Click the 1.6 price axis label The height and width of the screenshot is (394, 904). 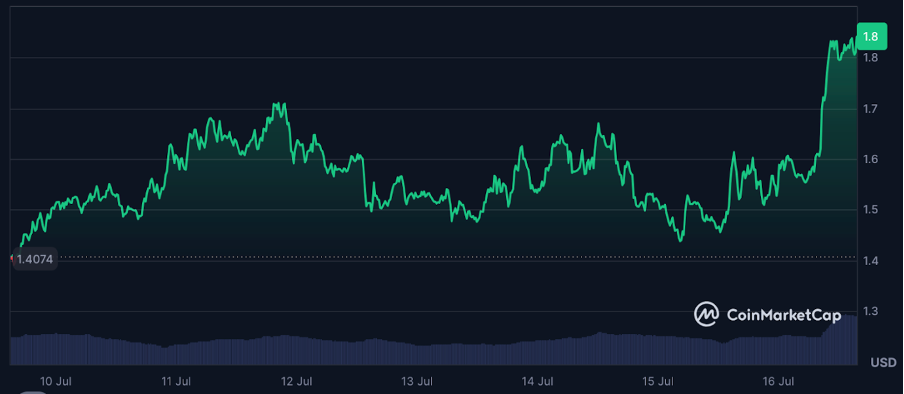(x=871, y=159)
